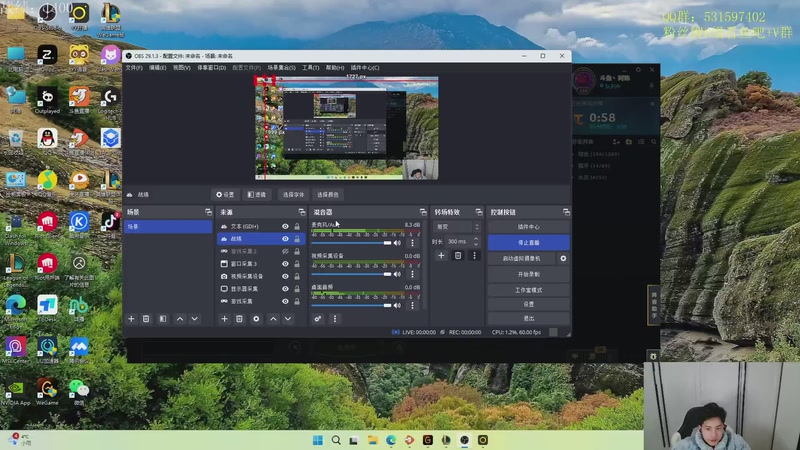The height and width of the screenshot is (450, 800).
Task: Open three-dot menu in the 转场特效 panel
Action: click(x=474, y=256)
